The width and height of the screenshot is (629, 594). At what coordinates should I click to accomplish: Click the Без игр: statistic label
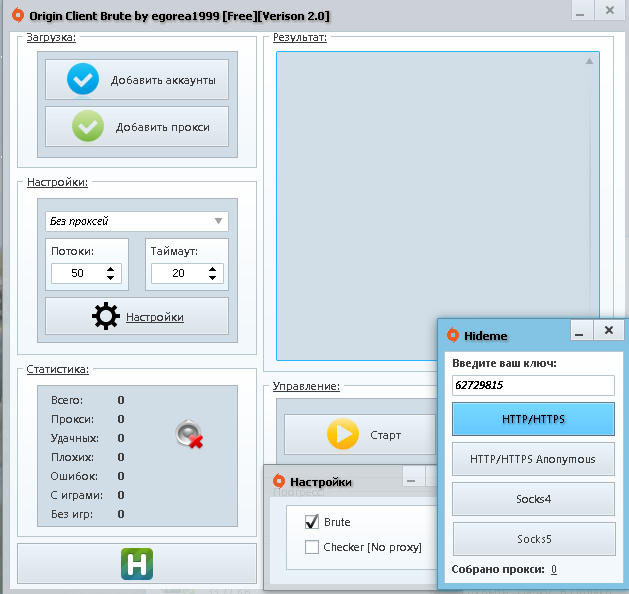point(72,514)
